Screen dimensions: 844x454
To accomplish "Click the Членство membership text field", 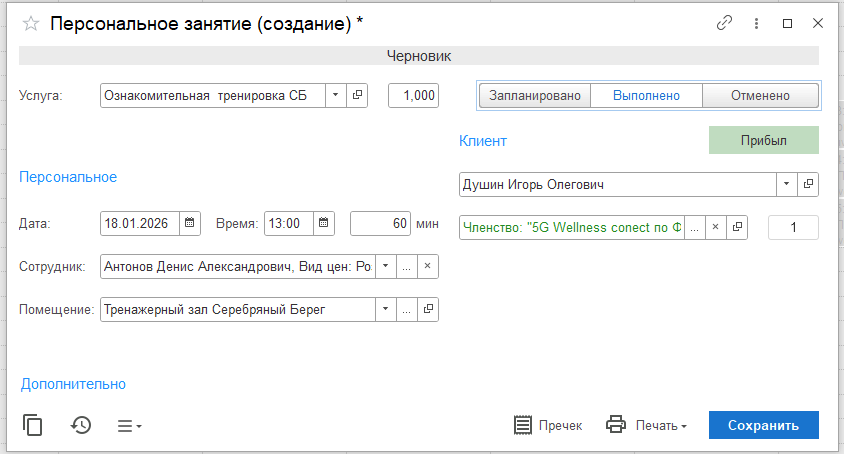I will tap(572, 227).
